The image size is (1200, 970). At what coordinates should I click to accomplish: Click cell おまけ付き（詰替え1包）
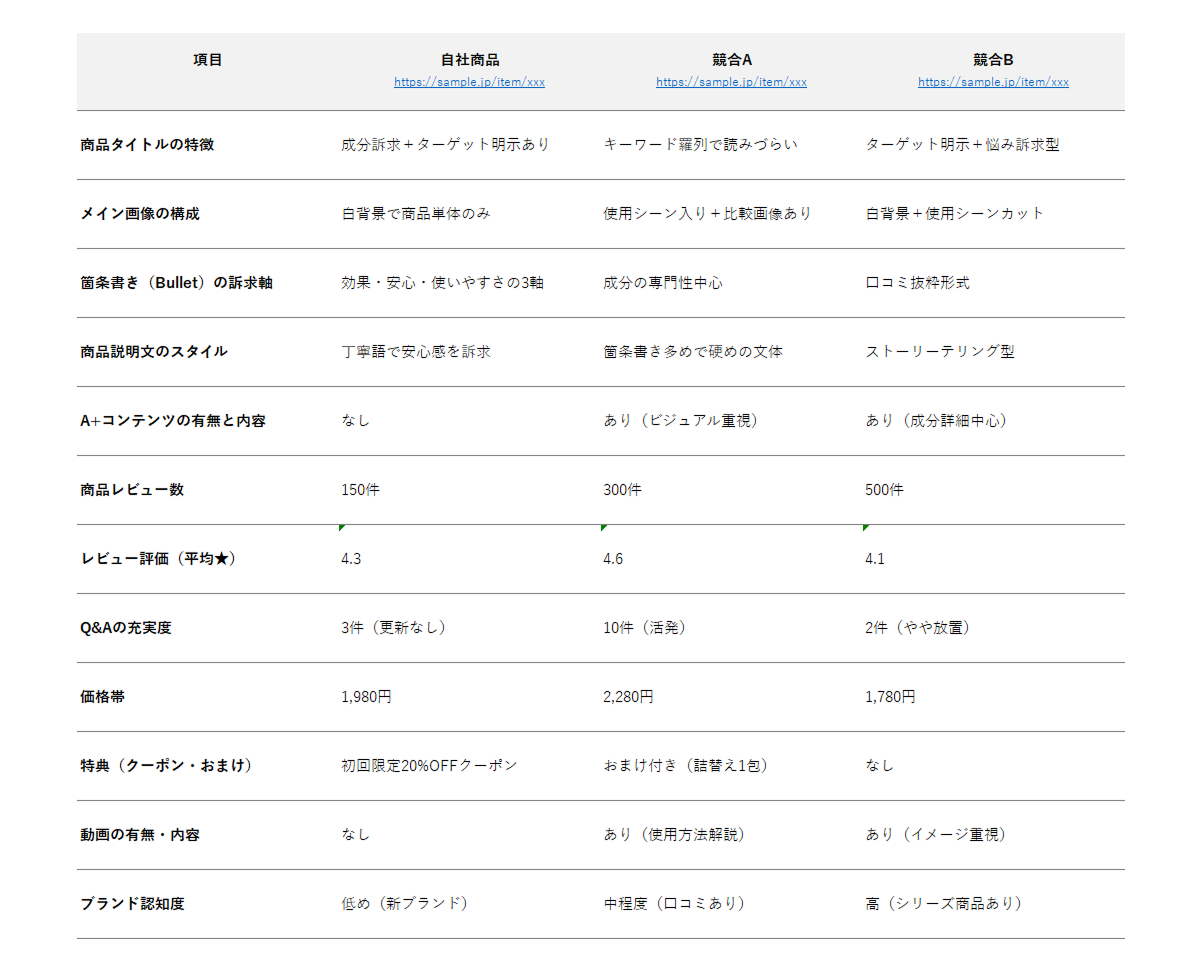[x=686, y=766]
